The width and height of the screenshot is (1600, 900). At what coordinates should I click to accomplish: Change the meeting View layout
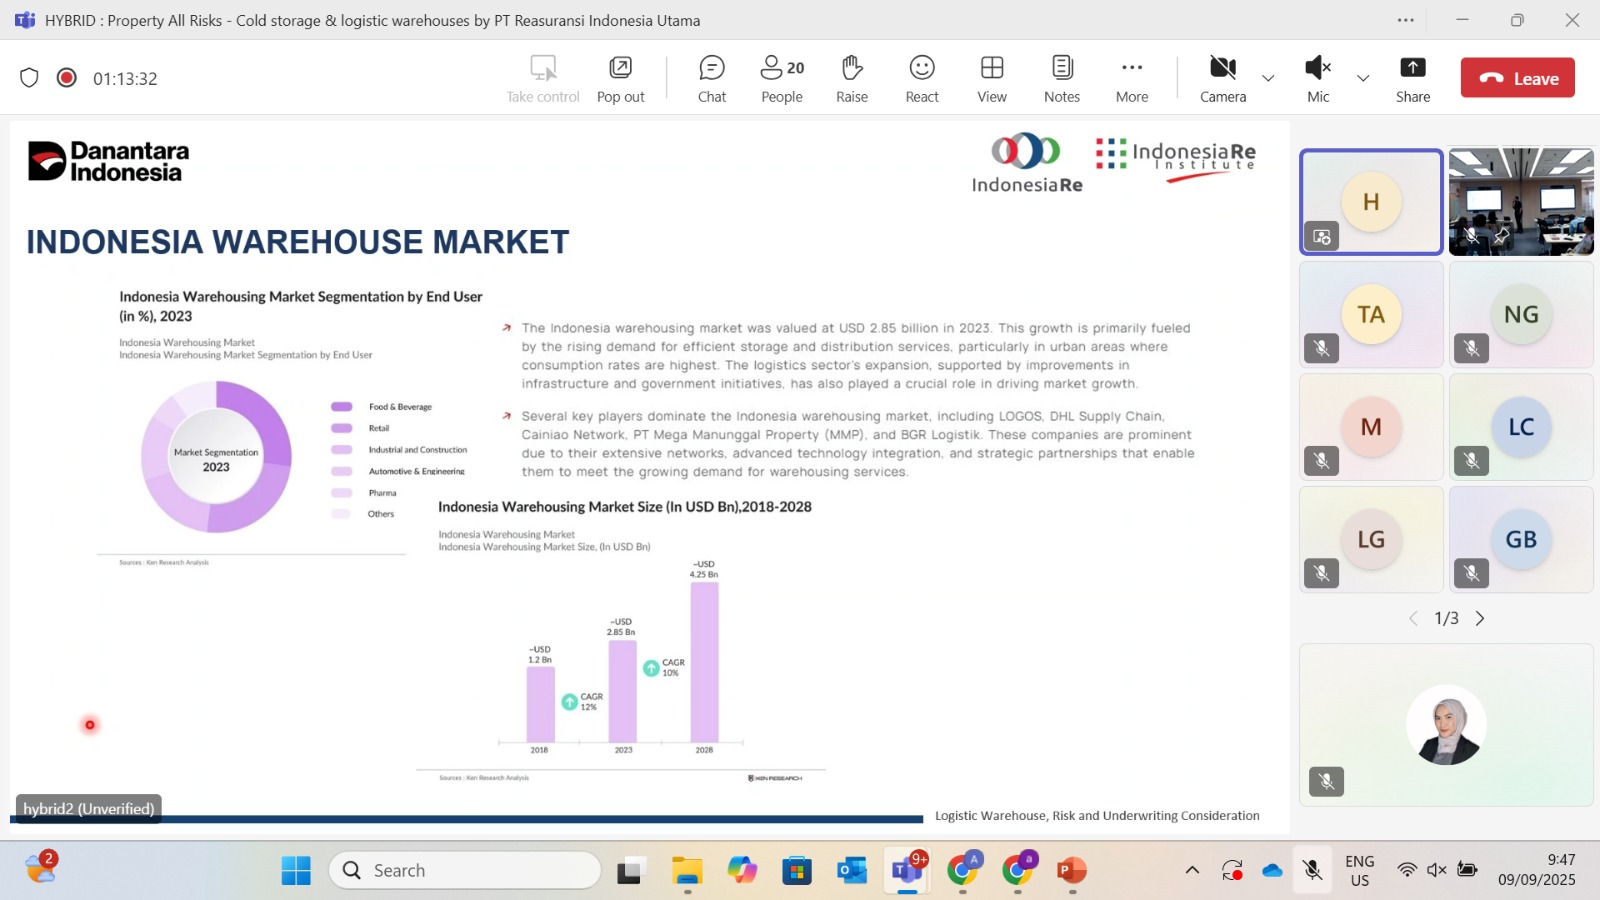coord(991,79)
